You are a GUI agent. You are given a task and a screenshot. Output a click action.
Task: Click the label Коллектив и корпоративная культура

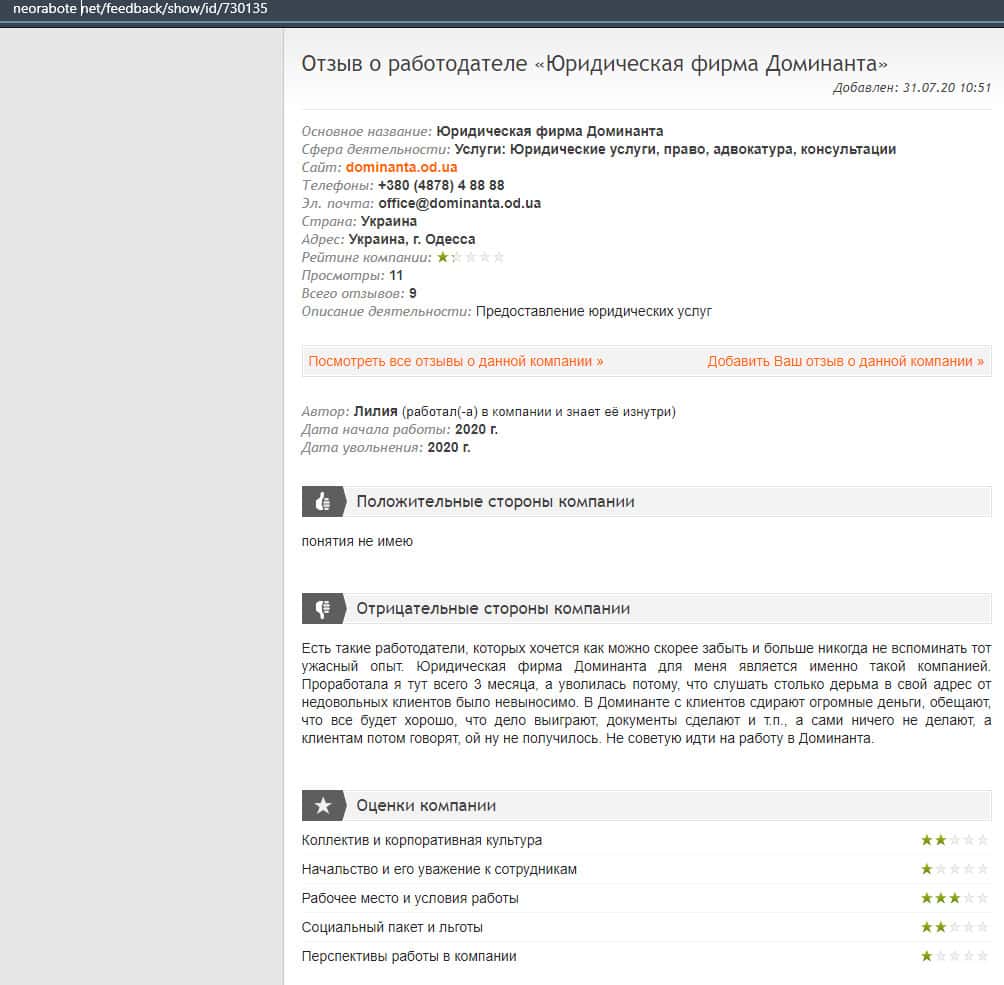coord(422,840)
